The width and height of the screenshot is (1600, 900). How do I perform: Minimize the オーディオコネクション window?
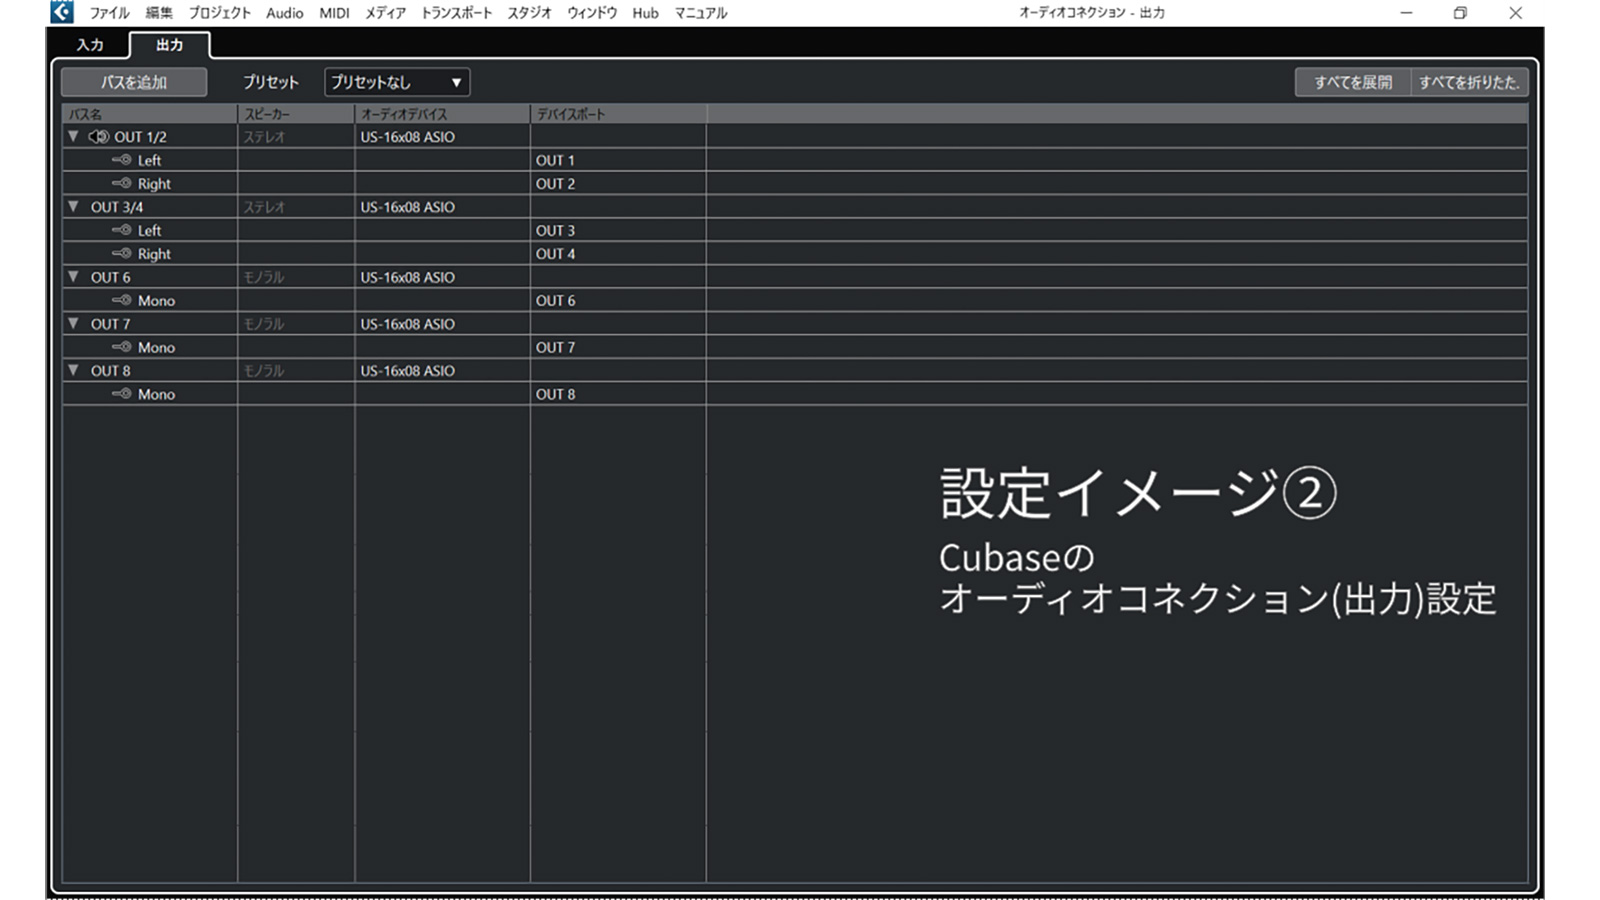tap(1406, 13)
